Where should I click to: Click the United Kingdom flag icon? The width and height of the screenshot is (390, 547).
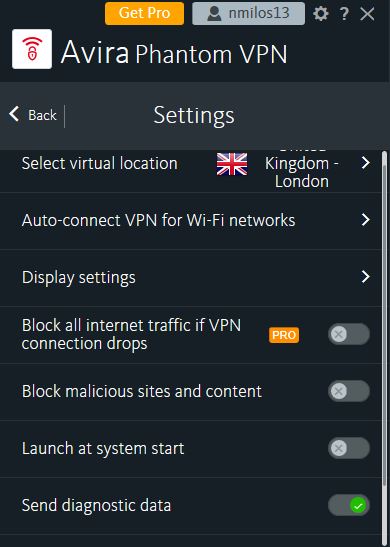click(232, 164)
